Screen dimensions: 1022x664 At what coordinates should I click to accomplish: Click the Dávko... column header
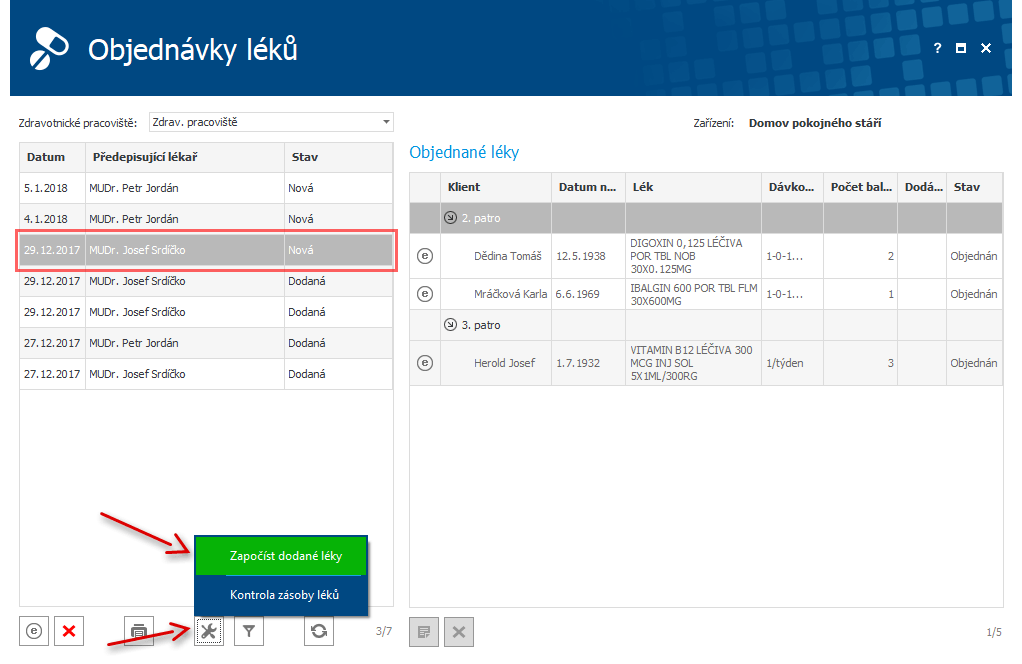[x=793, y=187]
